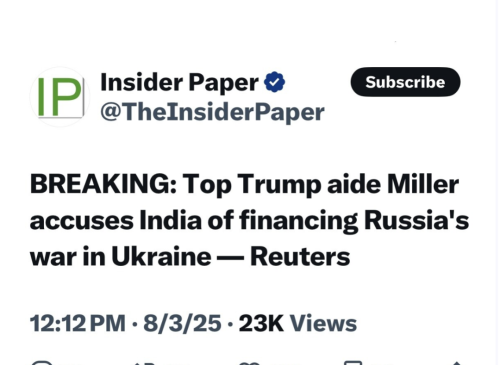The image size is (500, 365).
Task: Click the blue verified checkmark badge
Action: pos(274,82)
